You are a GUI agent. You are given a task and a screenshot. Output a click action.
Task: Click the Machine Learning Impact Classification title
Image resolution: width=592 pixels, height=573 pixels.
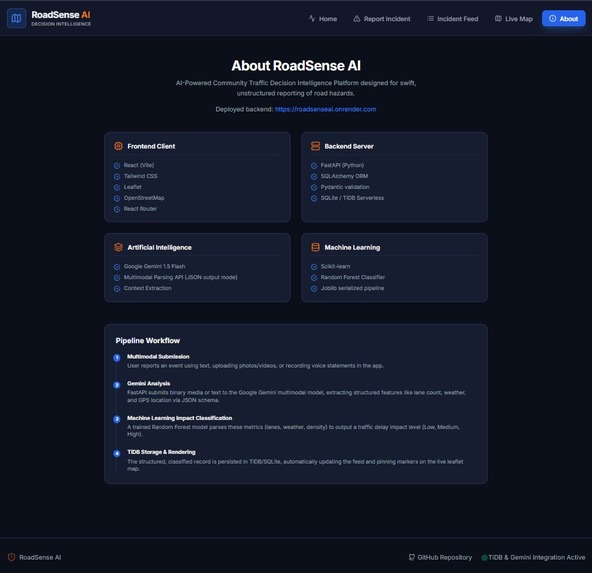[x=180, y=418]
